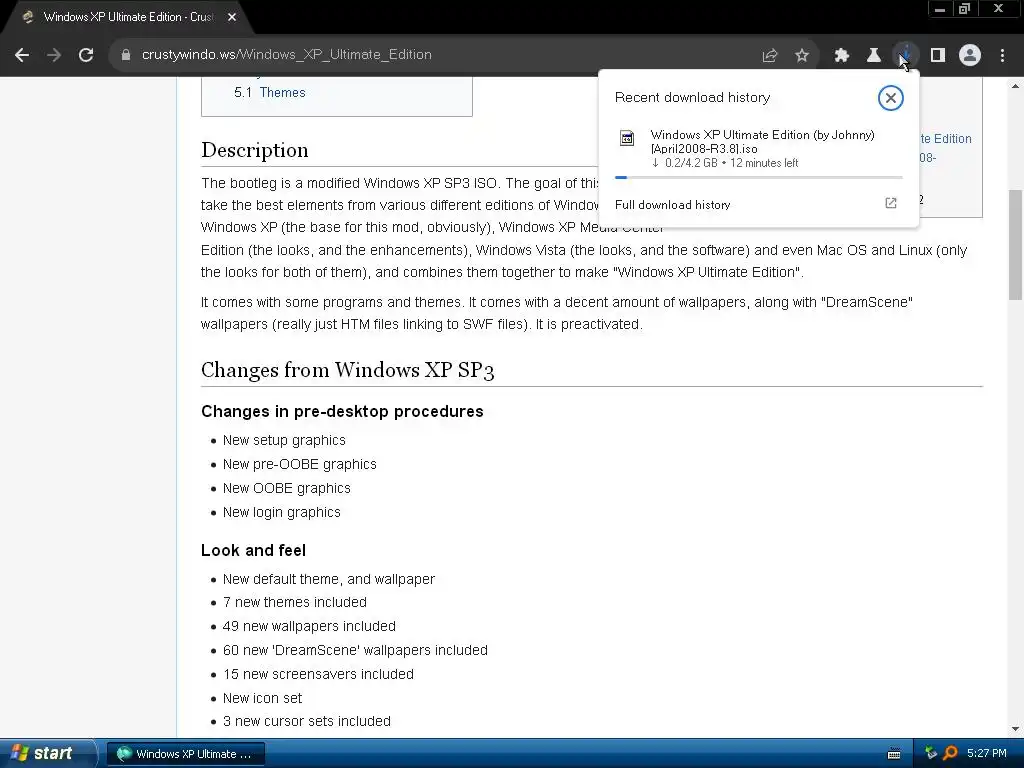Select Windows XP Ultimate taskbar button
The image size is (1024, 768).
click(185, 754)
